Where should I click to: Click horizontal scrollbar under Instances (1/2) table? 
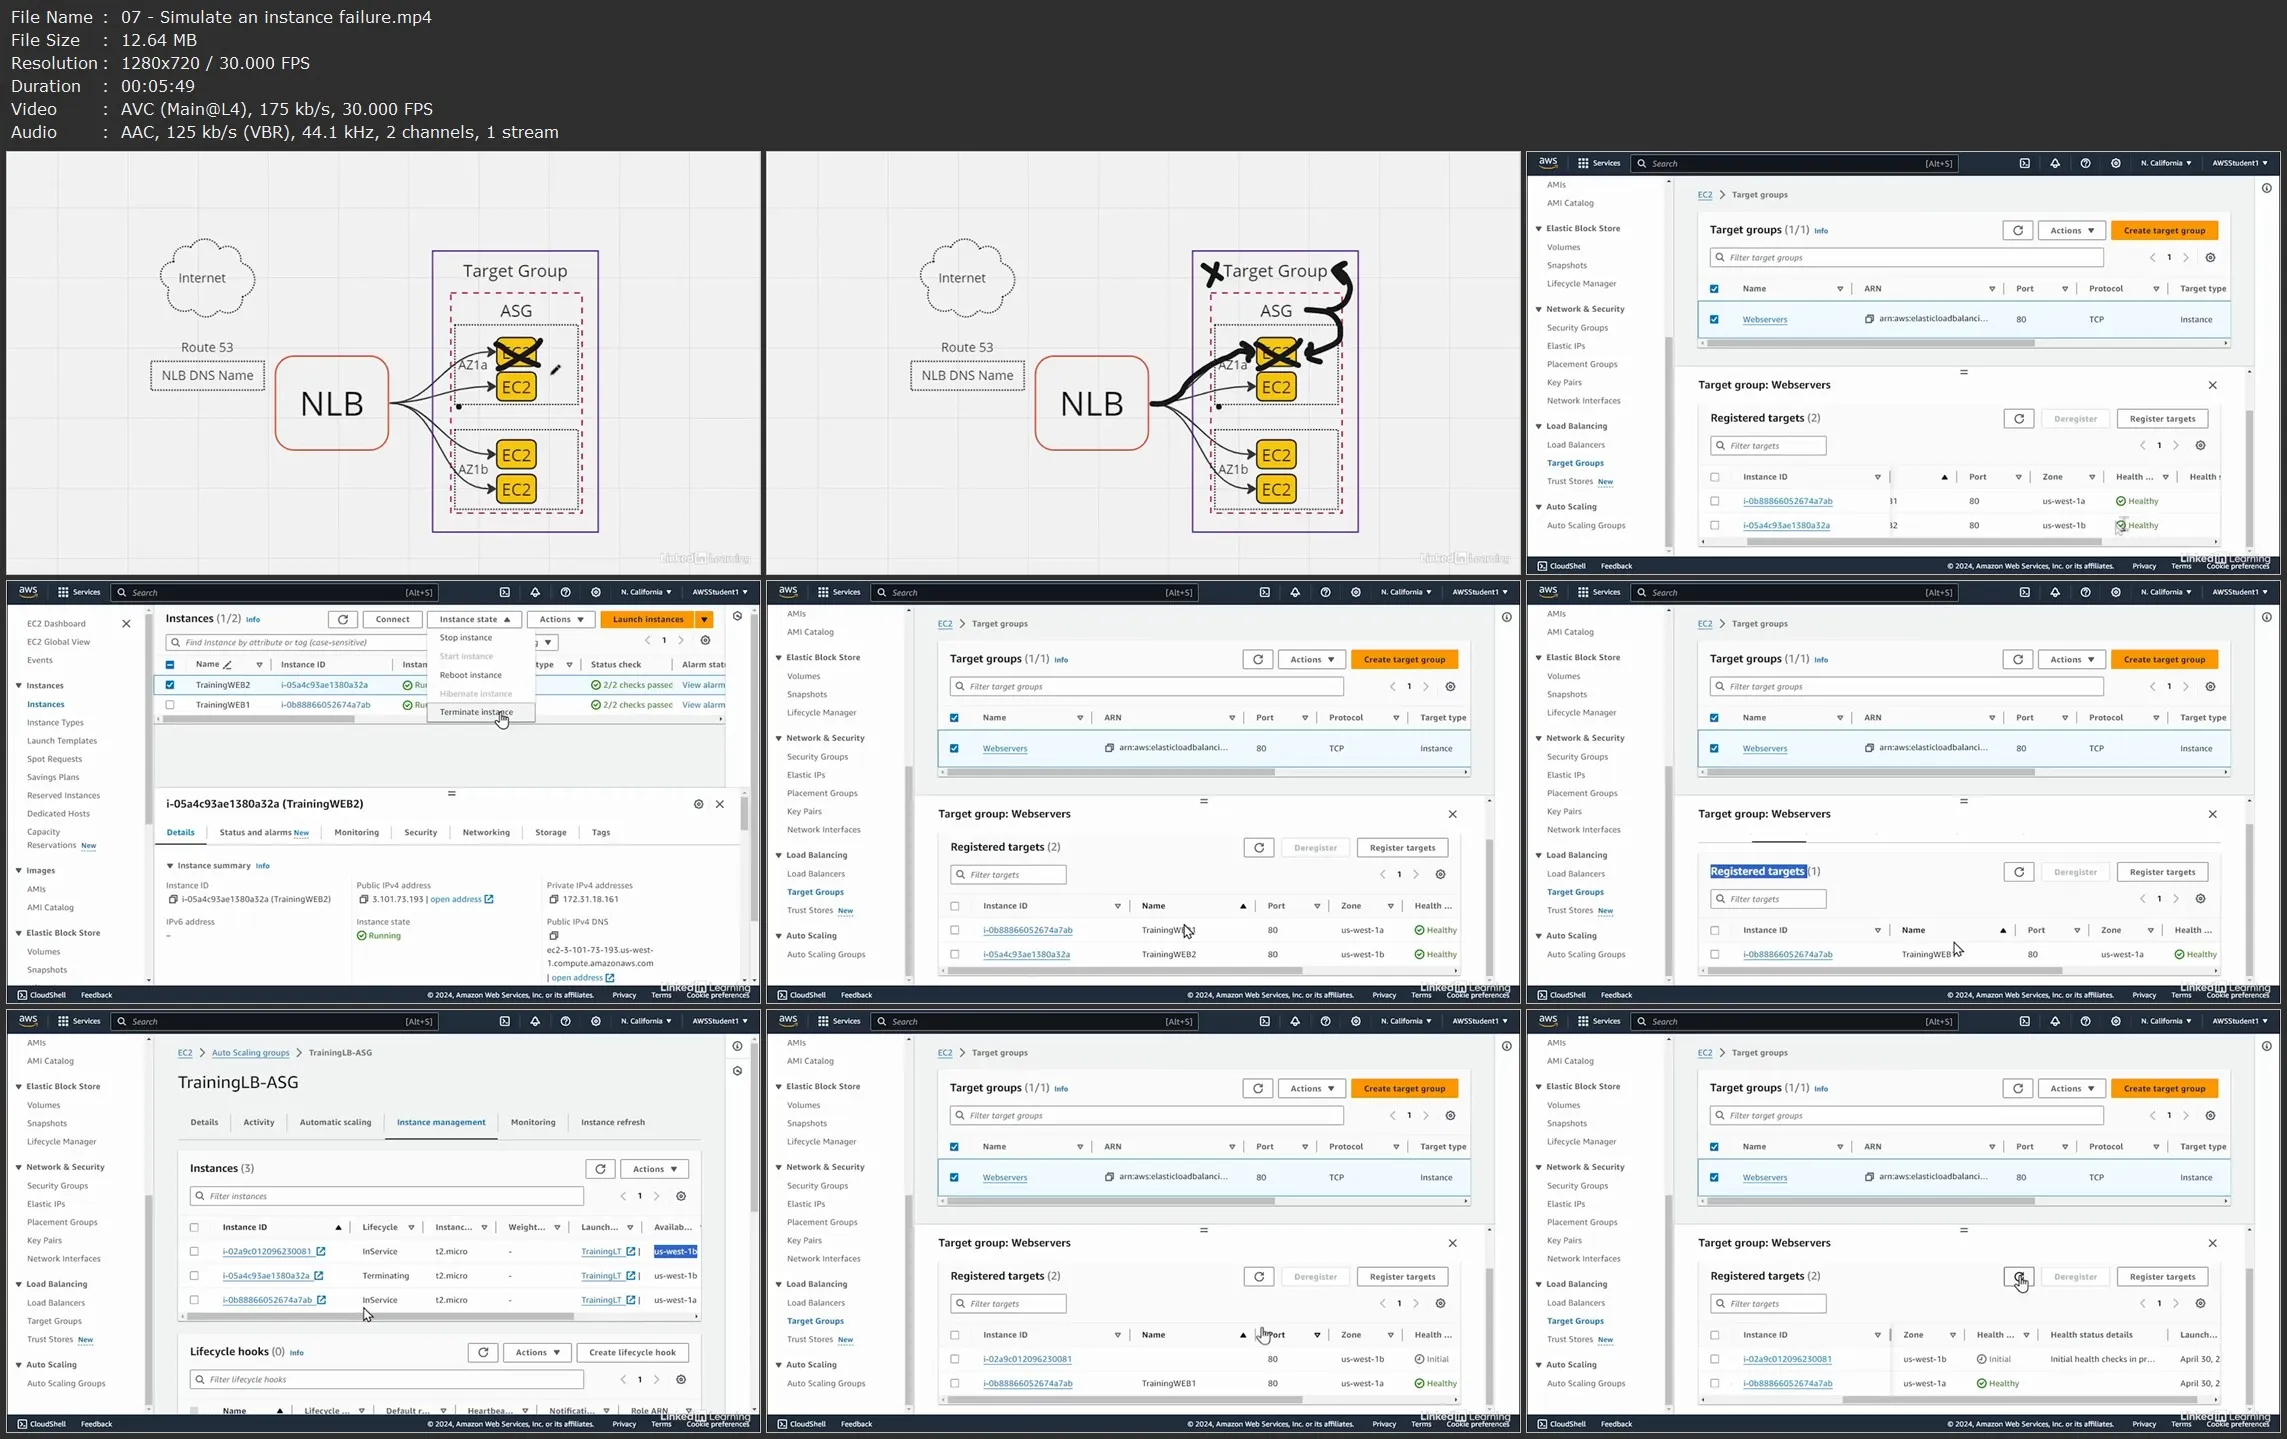coord(258,719)
